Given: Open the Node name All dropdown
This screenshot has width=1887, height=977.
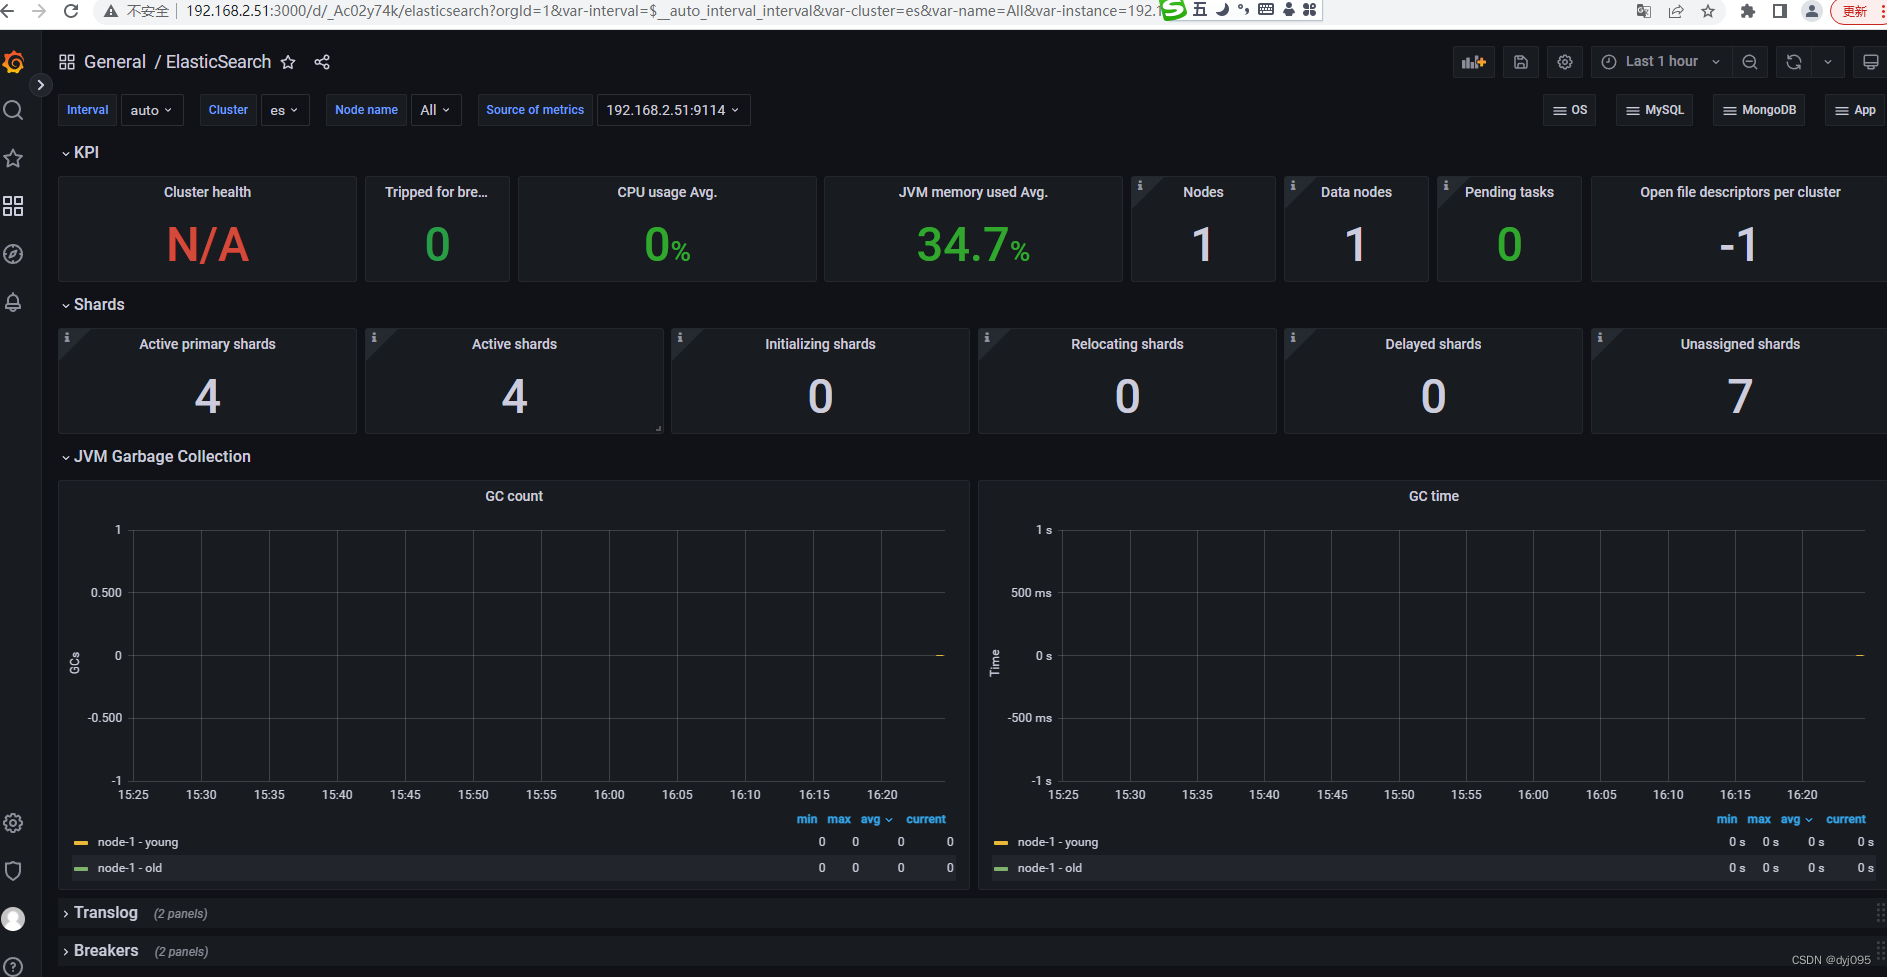Looking at the screenshot, I should 435,110.
